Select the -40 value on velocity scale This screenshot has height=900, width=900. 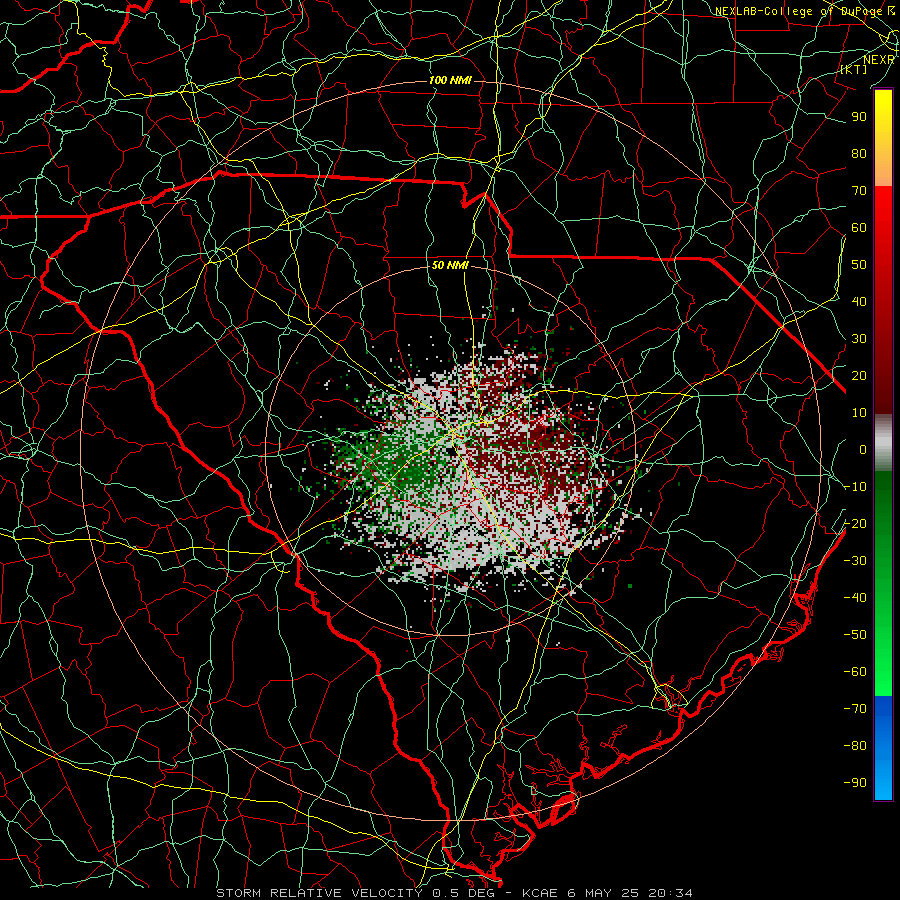point(855,598)
